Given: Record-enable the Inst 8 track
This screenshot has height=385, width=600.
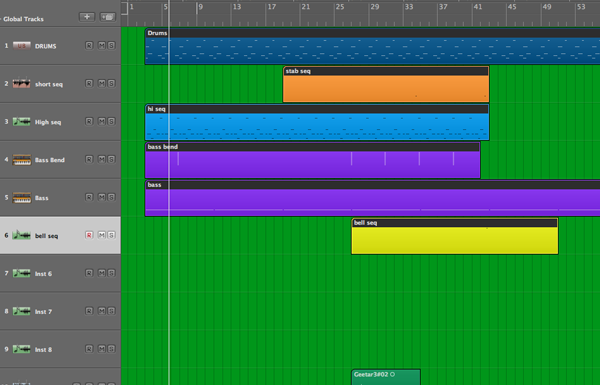Looking at the screenshot, I should coord(89,349).
